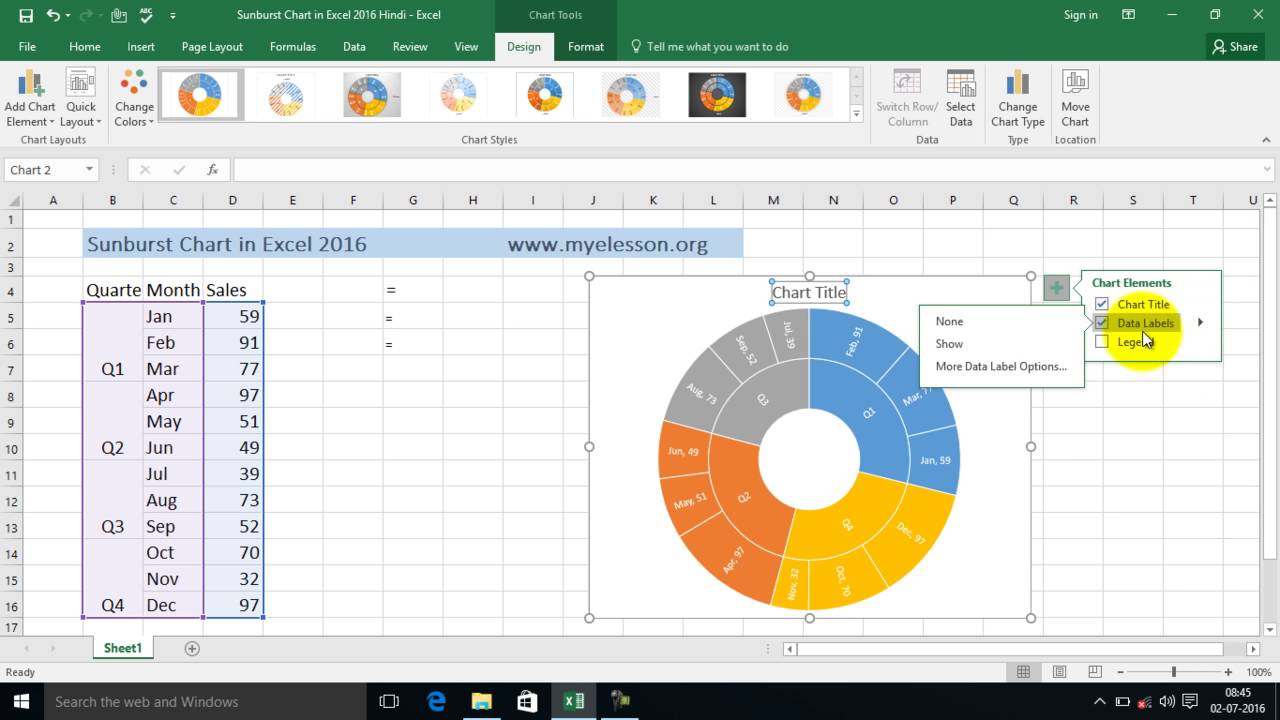Expand the formula bar chevron

click(x=1268, y=170)
